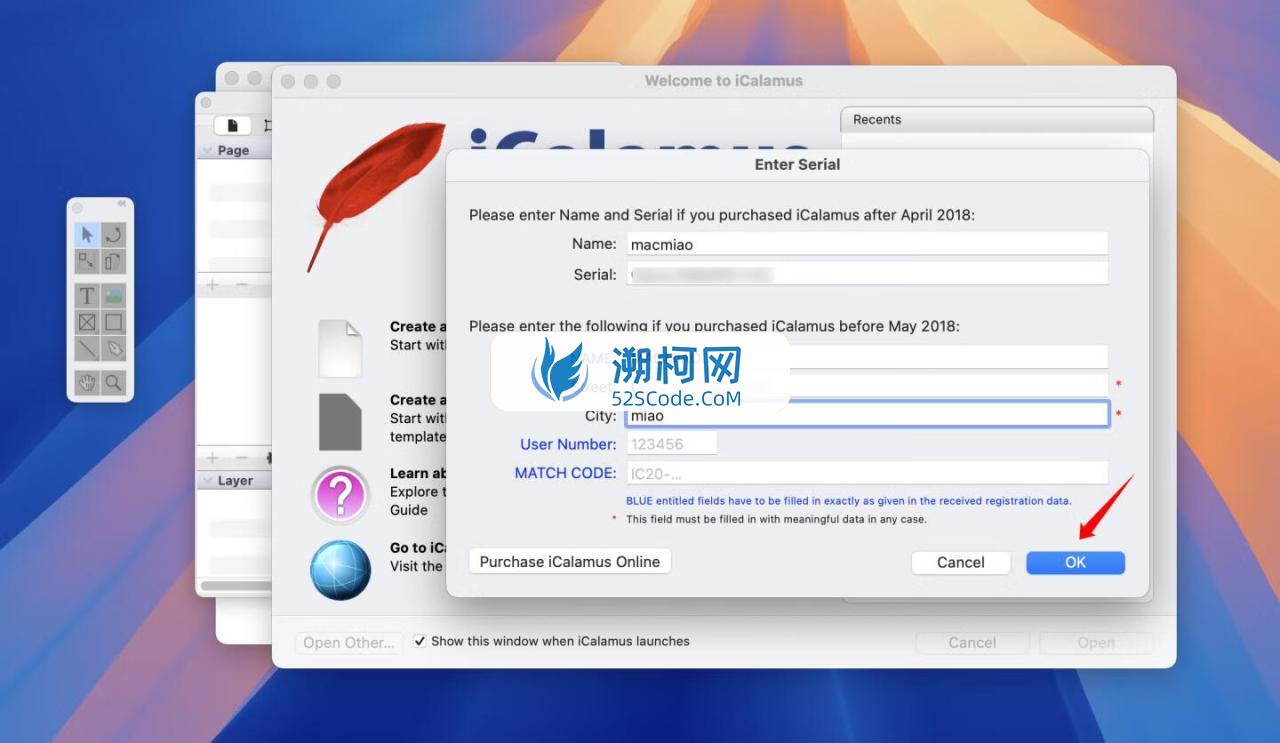Open the blue globe website icon

tap(340, 570)
